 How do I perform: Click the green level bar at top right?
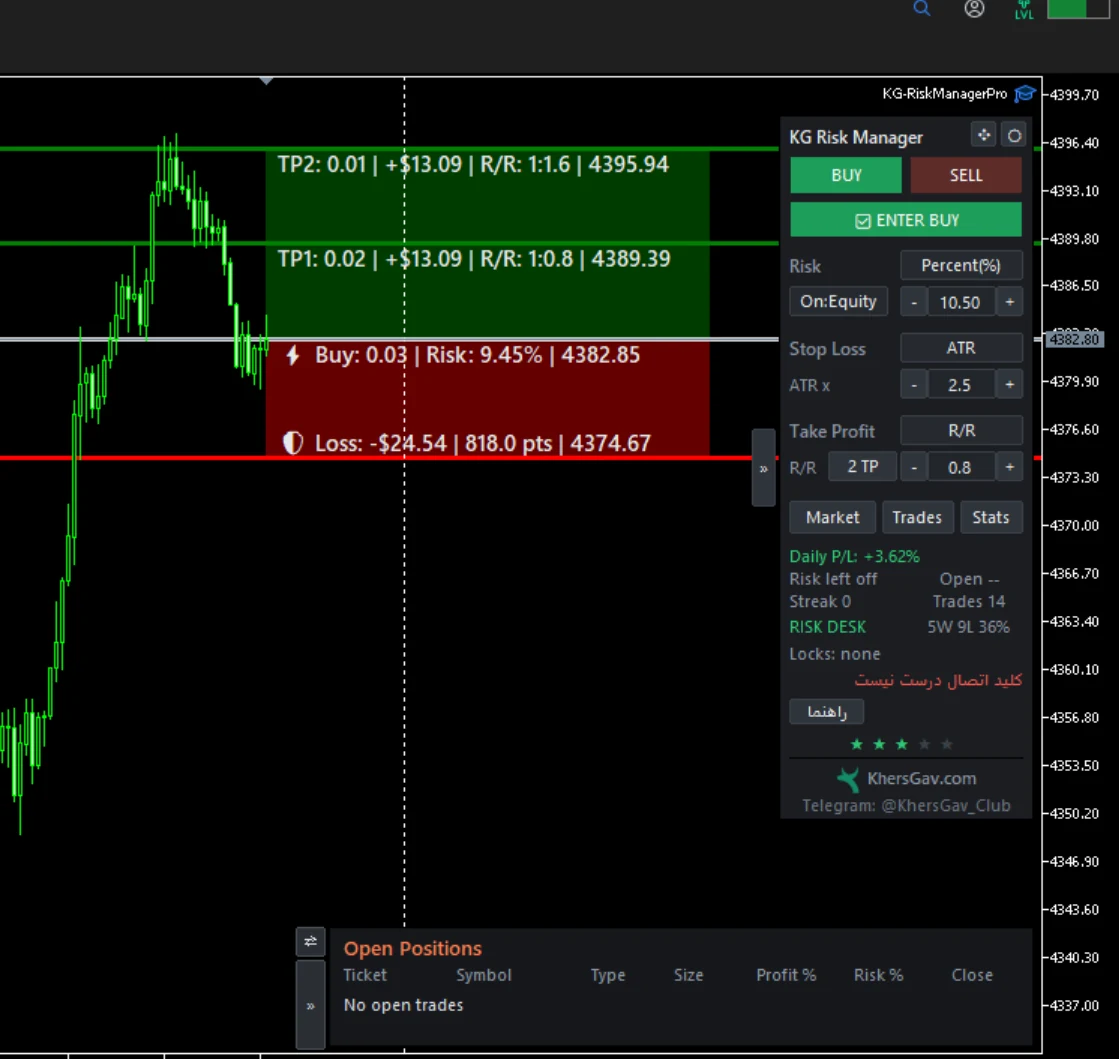(x=1078, y=9)
